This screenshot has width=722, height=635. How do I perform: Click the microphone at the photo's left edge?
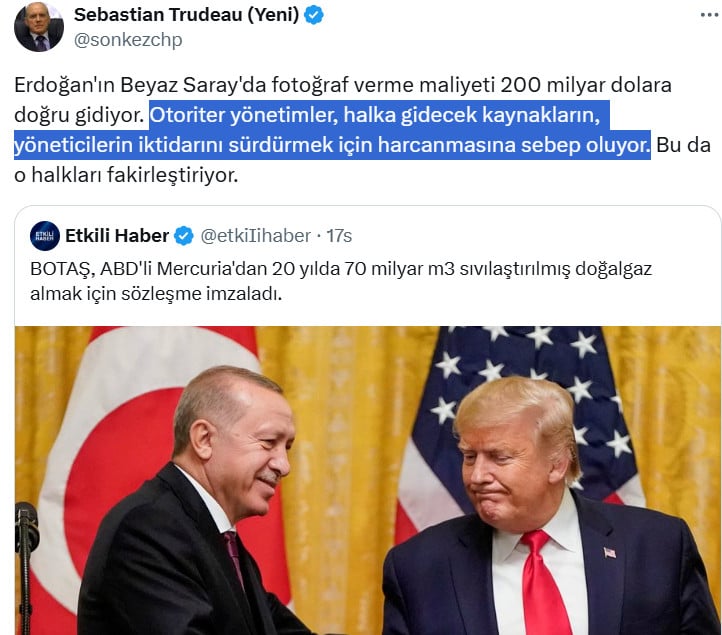click(25, 567)
